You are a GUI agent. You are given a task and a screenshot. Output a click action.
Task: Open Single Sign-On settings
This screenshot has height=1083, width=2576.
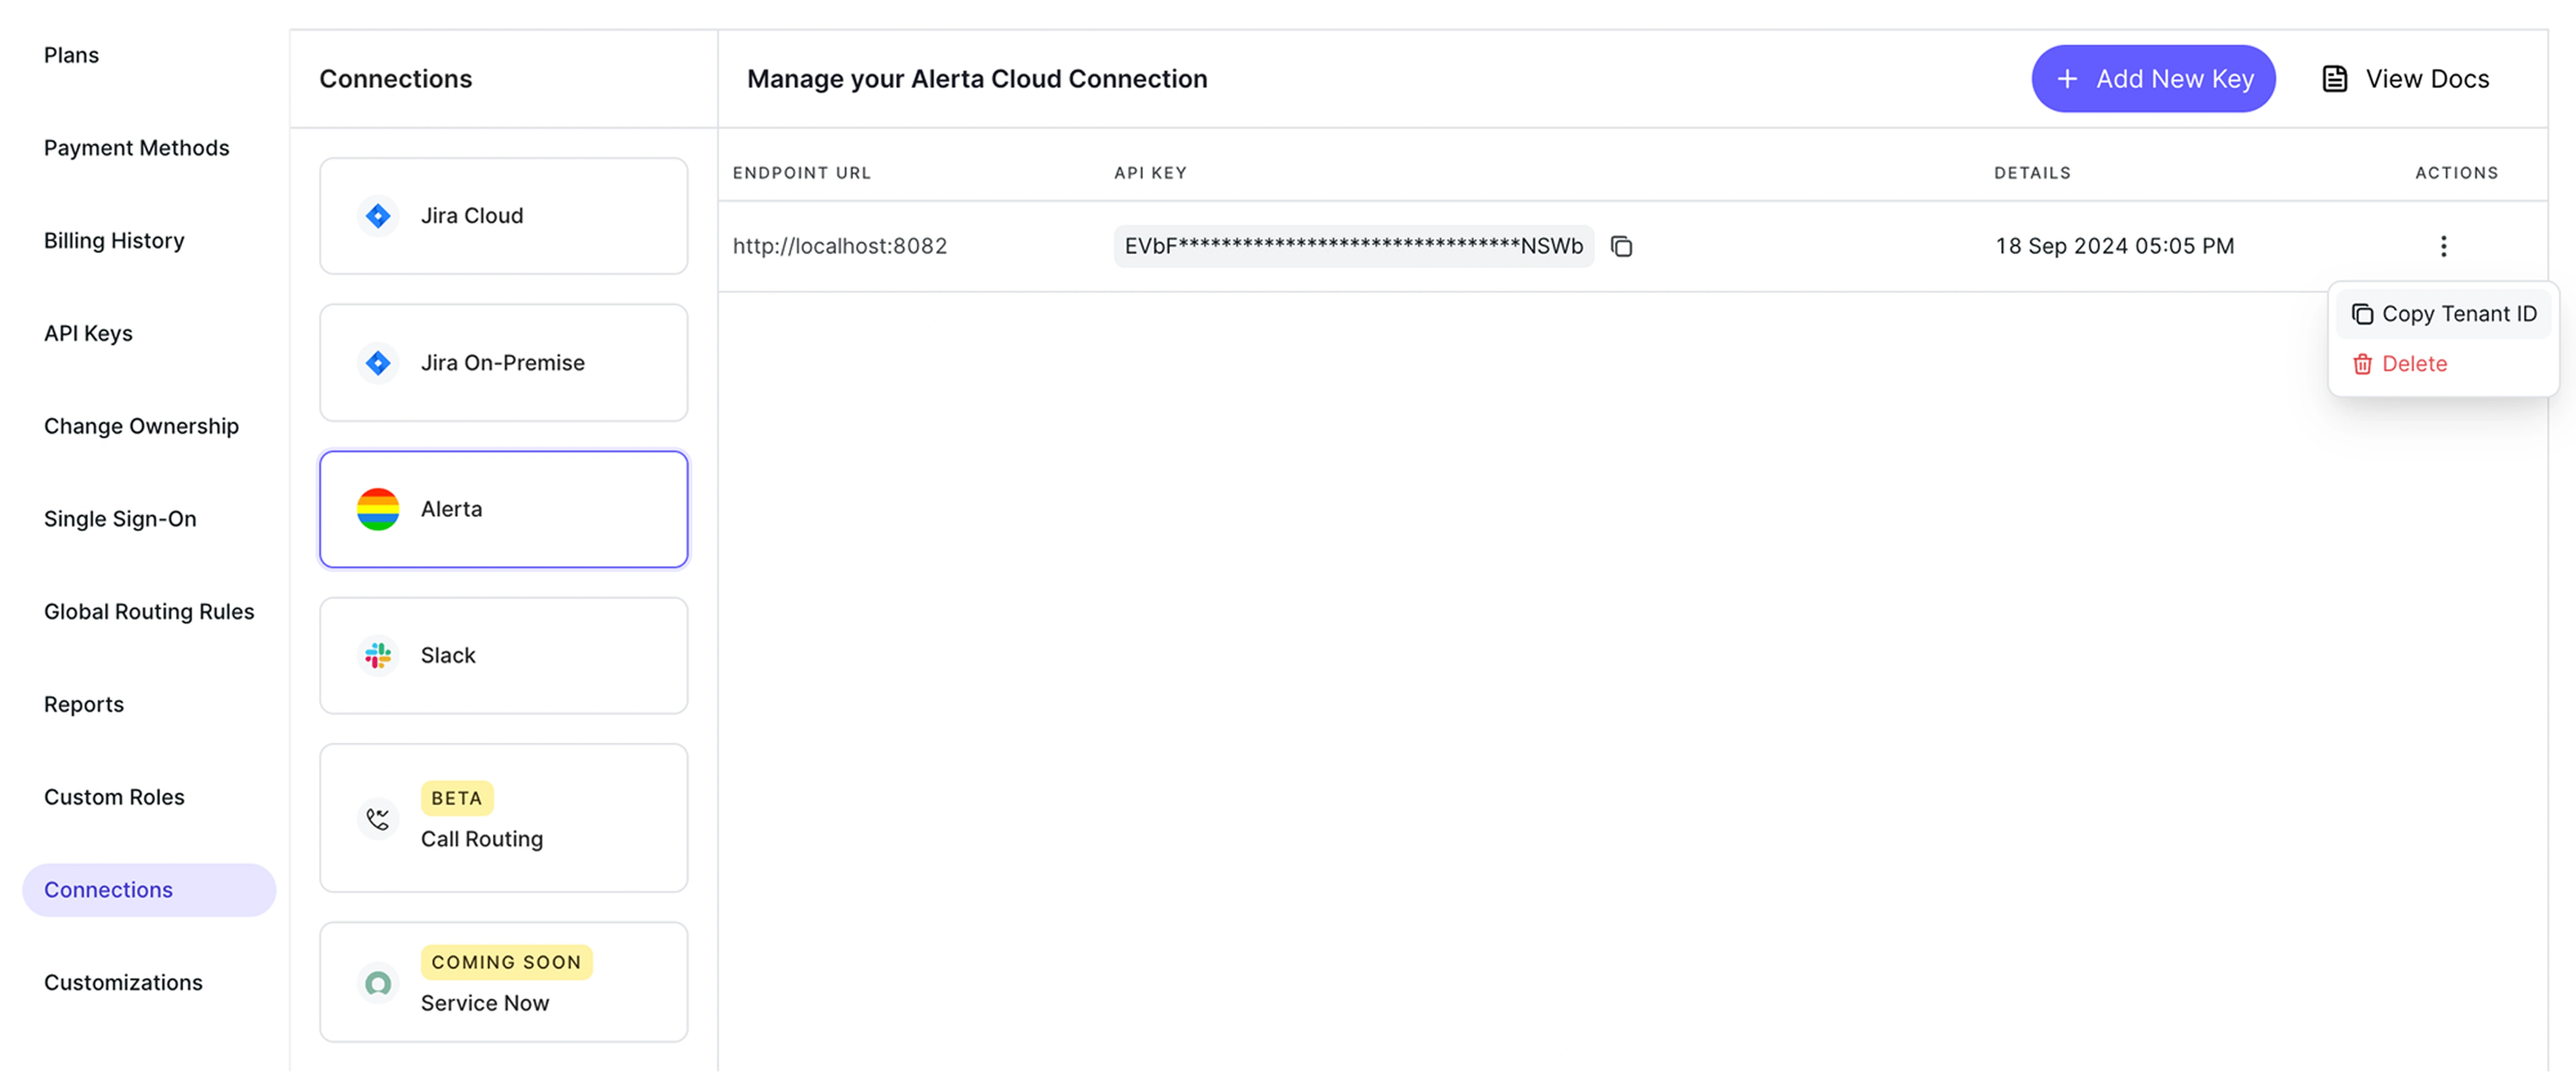pyautogui.click(x=120, y=519)
